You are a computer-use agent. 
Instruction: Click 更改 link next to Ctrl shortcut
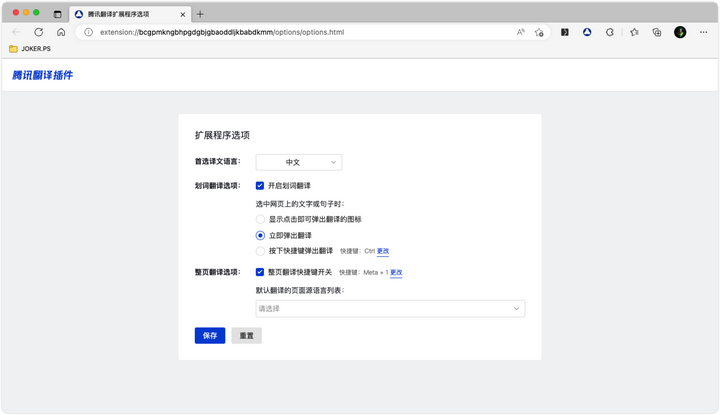(383, 251)
